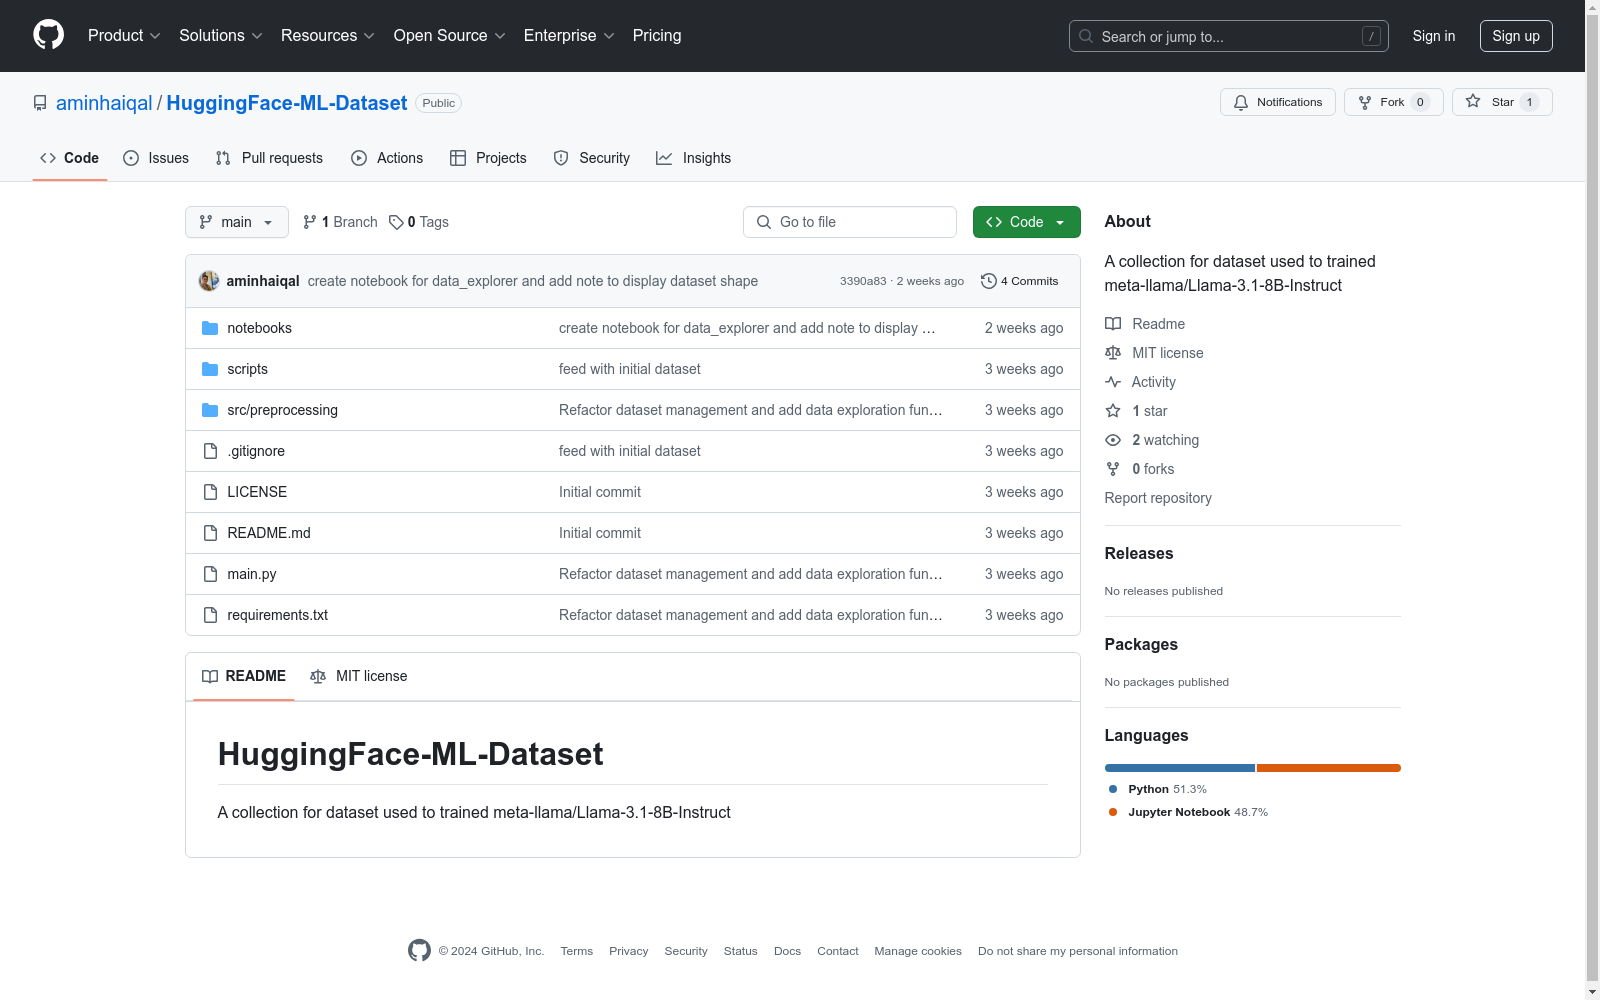
Task: Expand the Open Source menu
Action: tap(450, 36)
